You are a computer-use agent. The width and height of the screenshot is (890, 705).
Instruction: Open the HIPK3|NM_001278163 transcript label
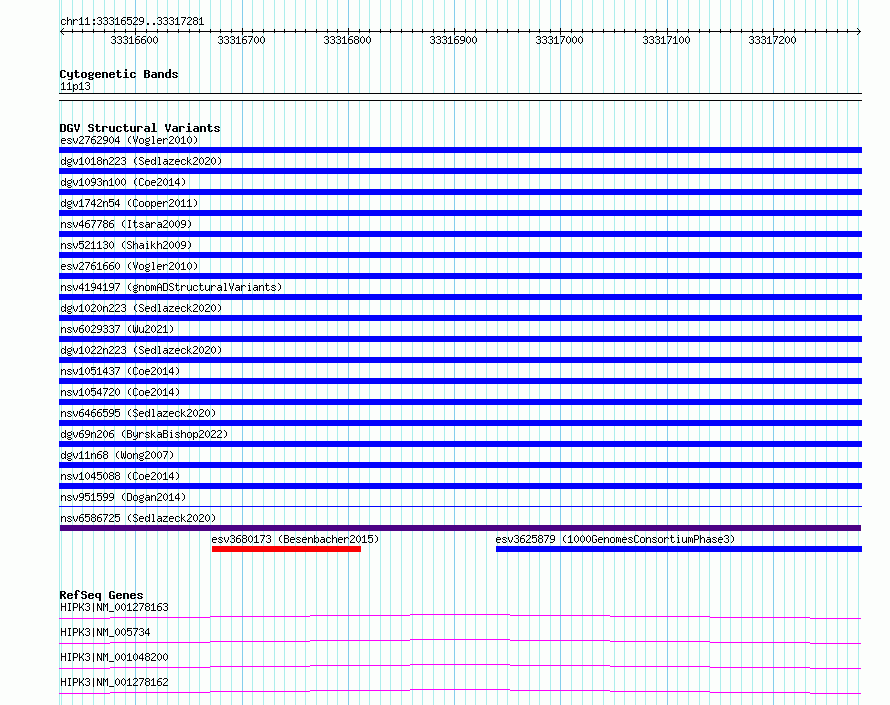click(114, 607)
